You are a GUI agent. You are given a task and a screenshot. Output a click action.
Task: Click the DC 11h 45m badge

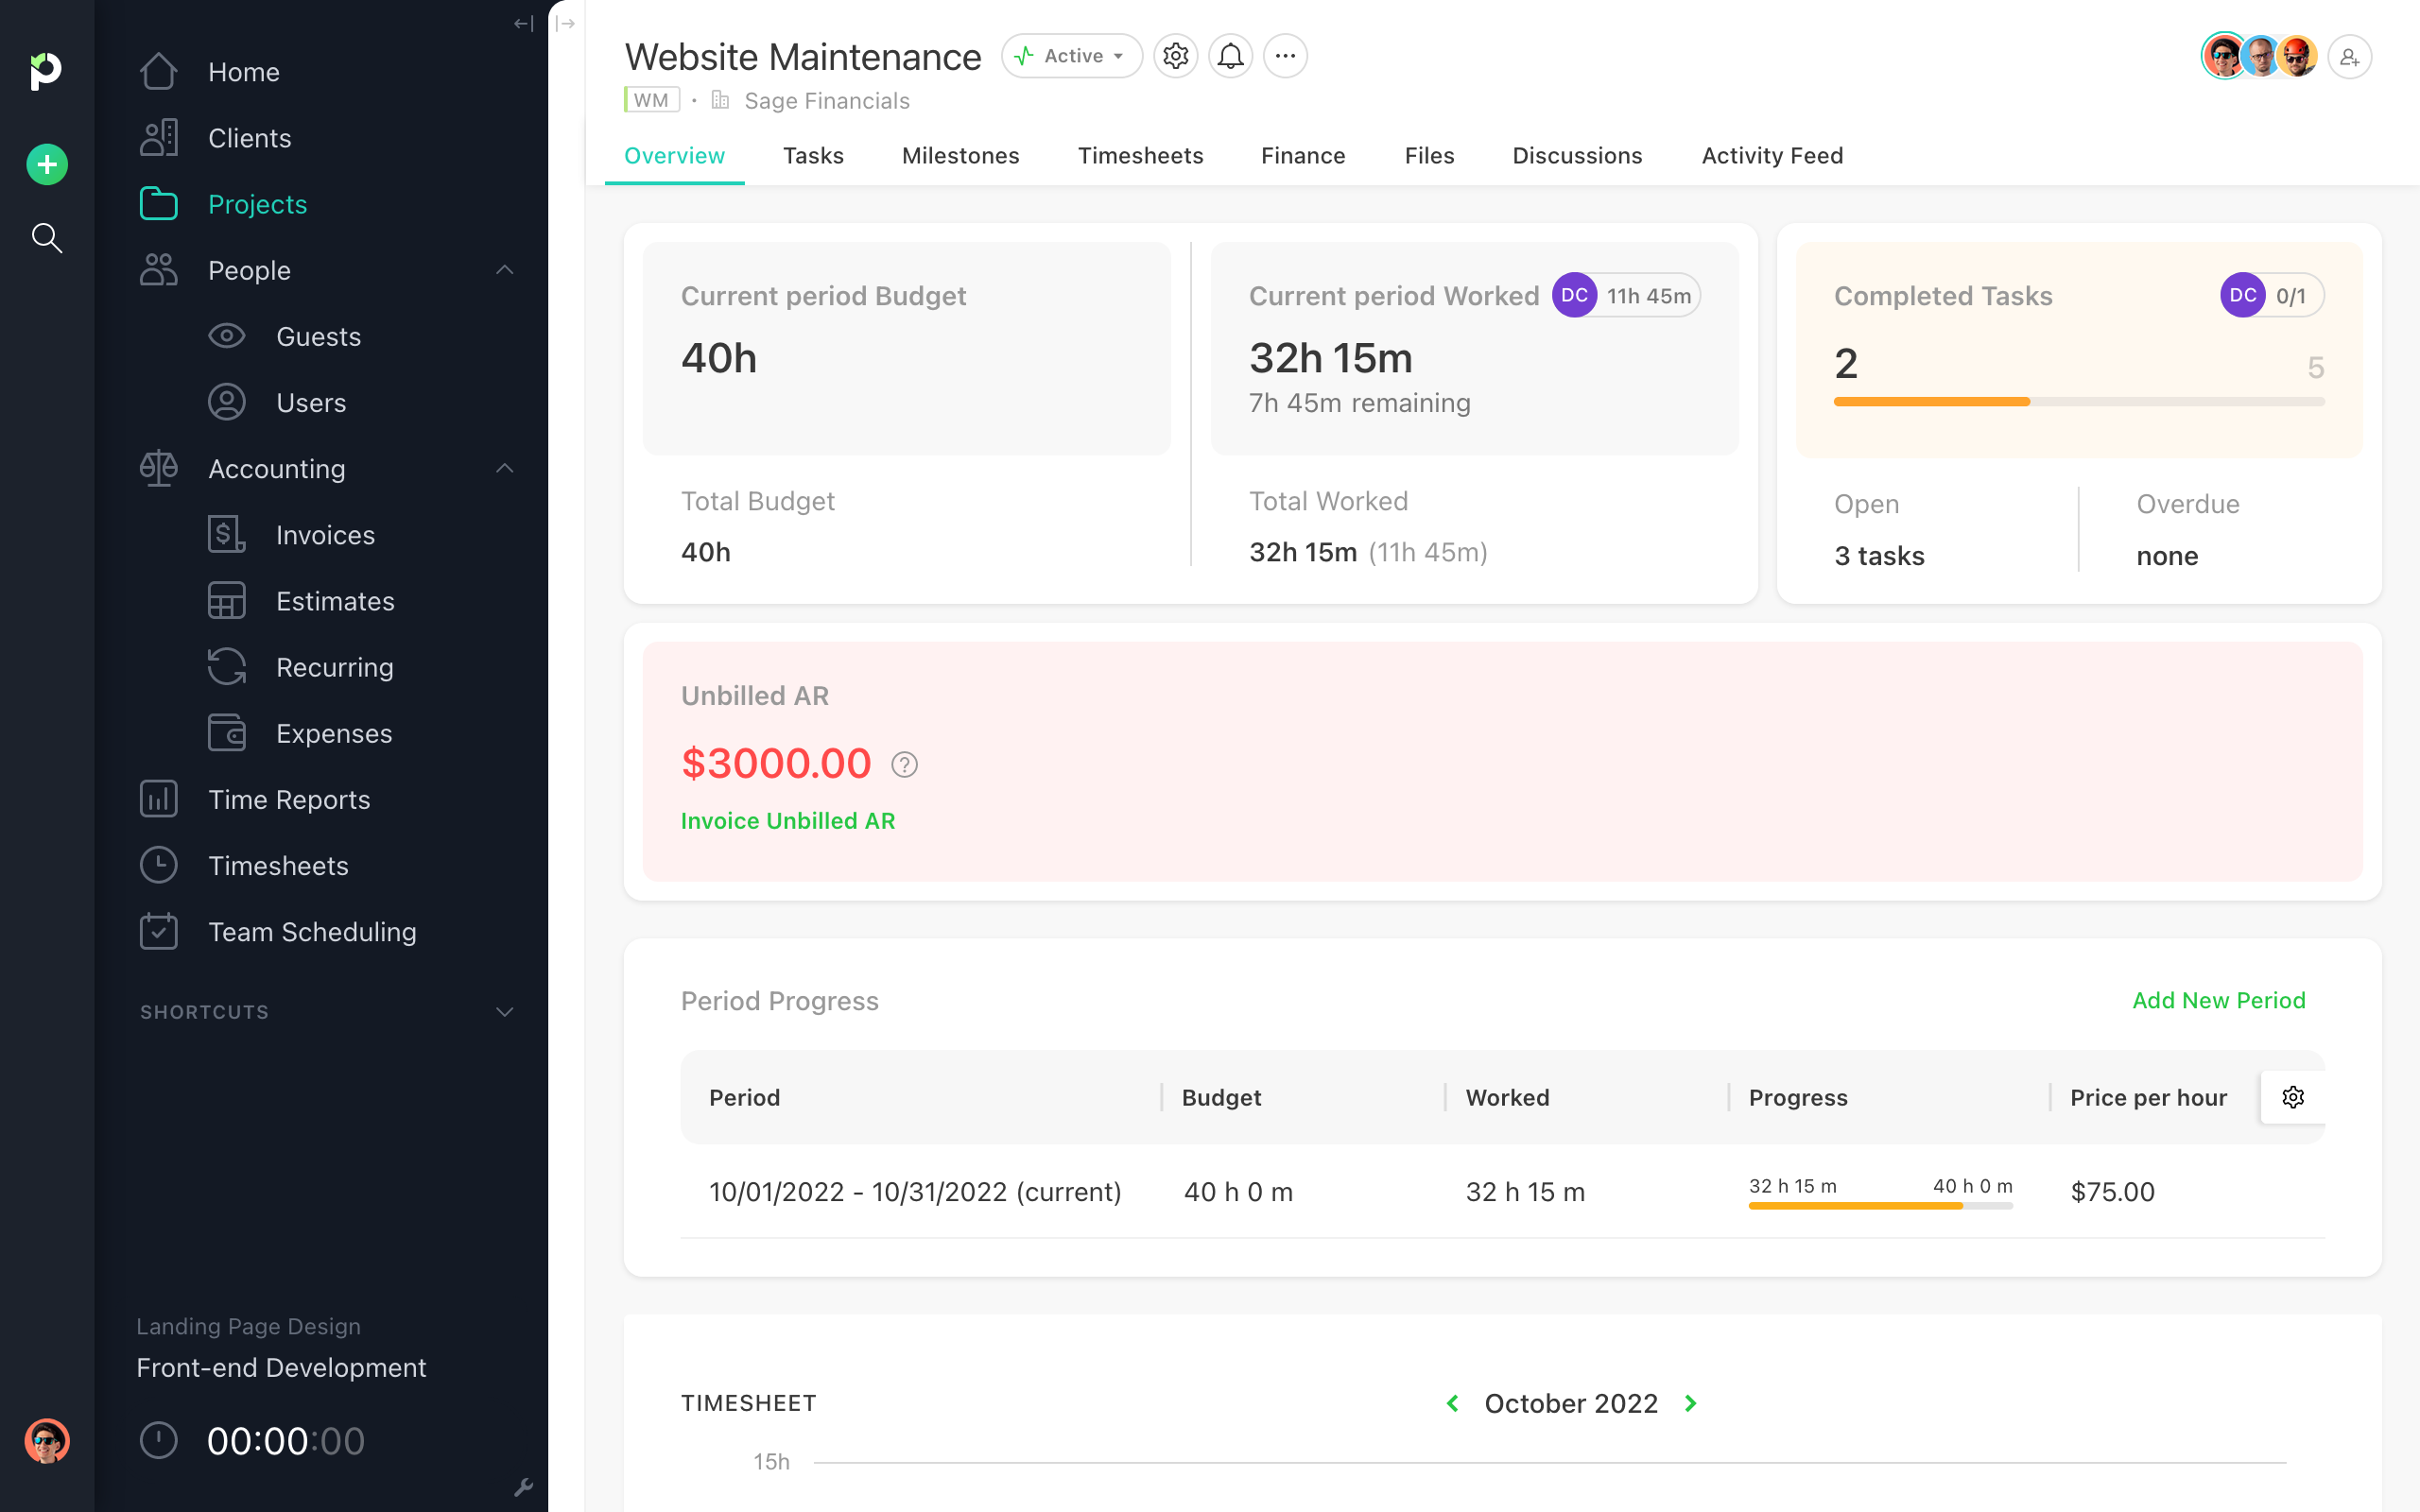click(1626, 295)
